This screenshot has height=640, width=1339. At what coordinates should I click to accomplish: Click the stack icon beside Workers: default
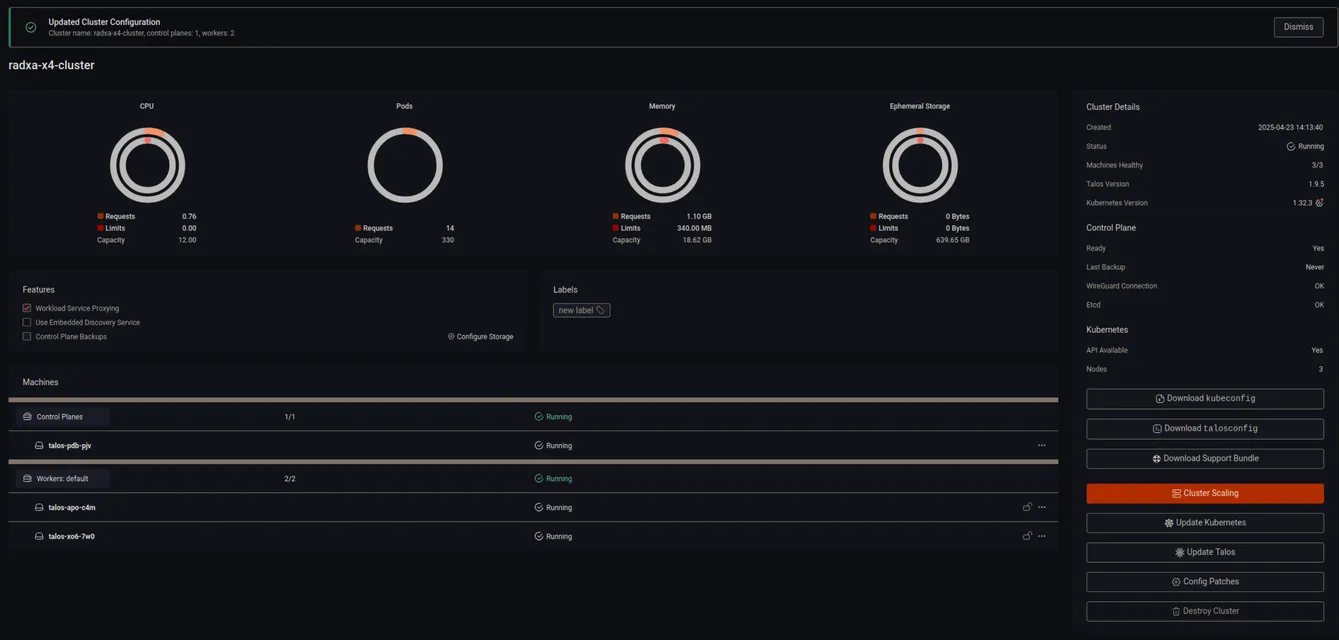pyautogui.click(x=27, y=479)
